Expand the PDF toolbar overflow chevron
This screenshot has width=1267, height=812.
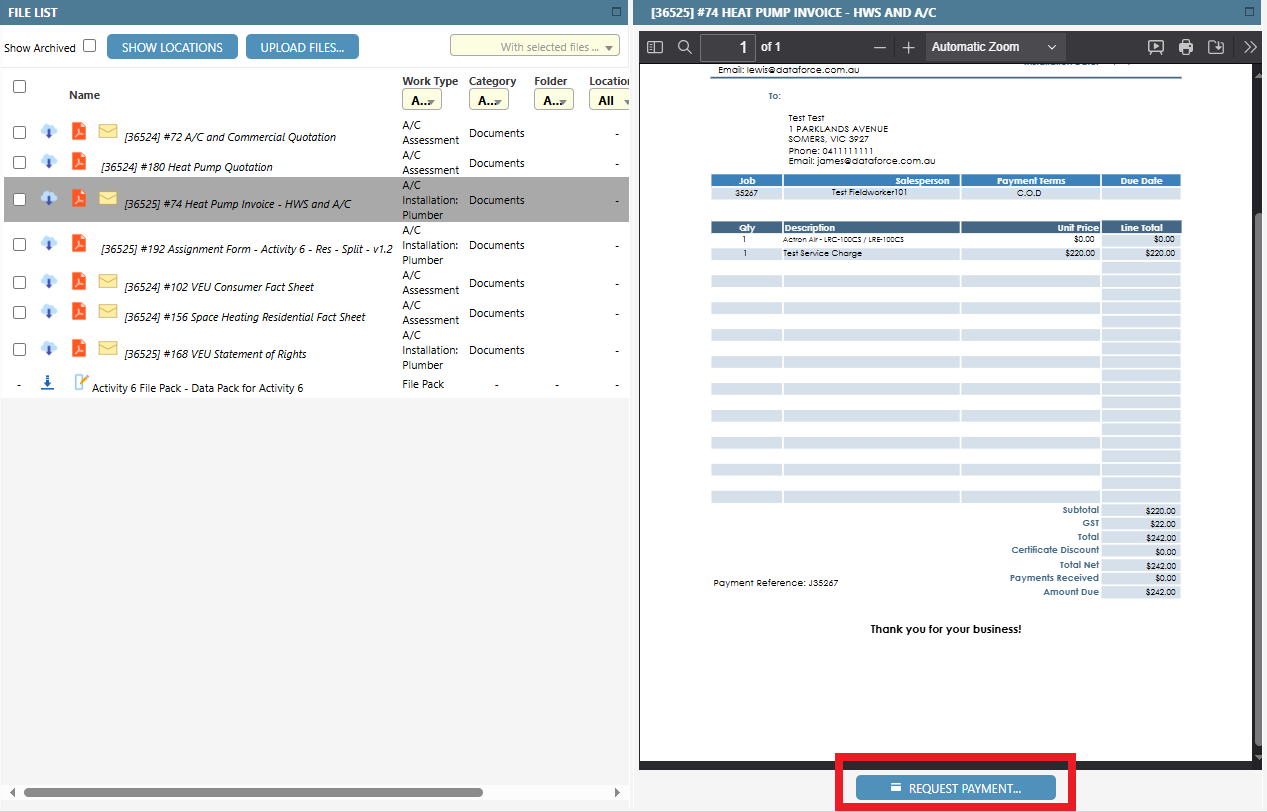tap(1248, 46)
